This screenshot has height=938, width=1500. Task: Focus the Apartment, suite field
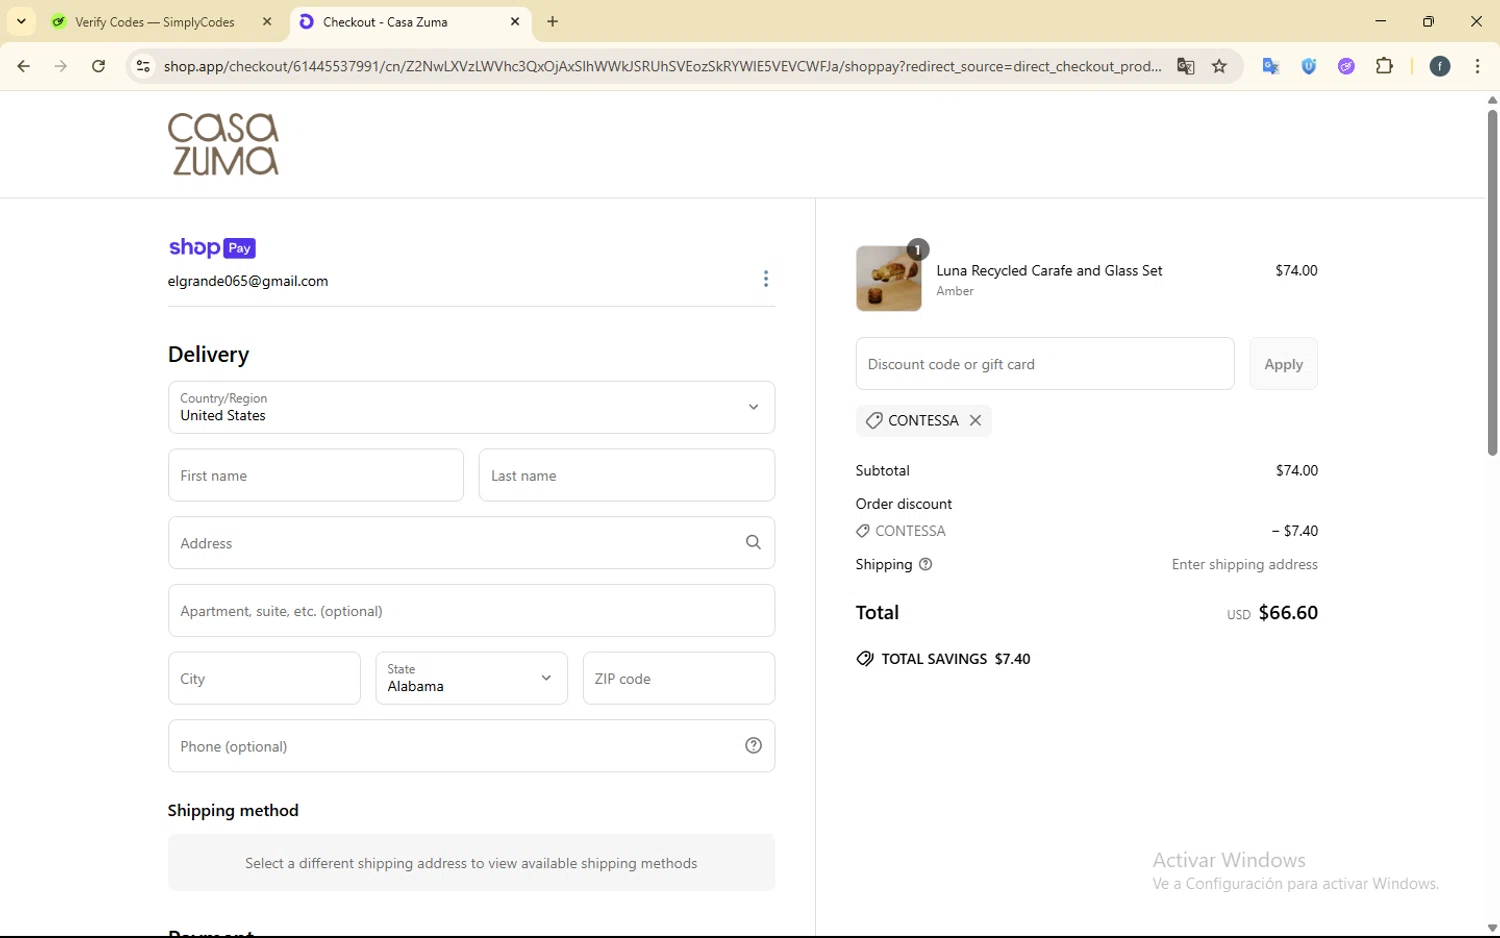click(x=471, y=610)
